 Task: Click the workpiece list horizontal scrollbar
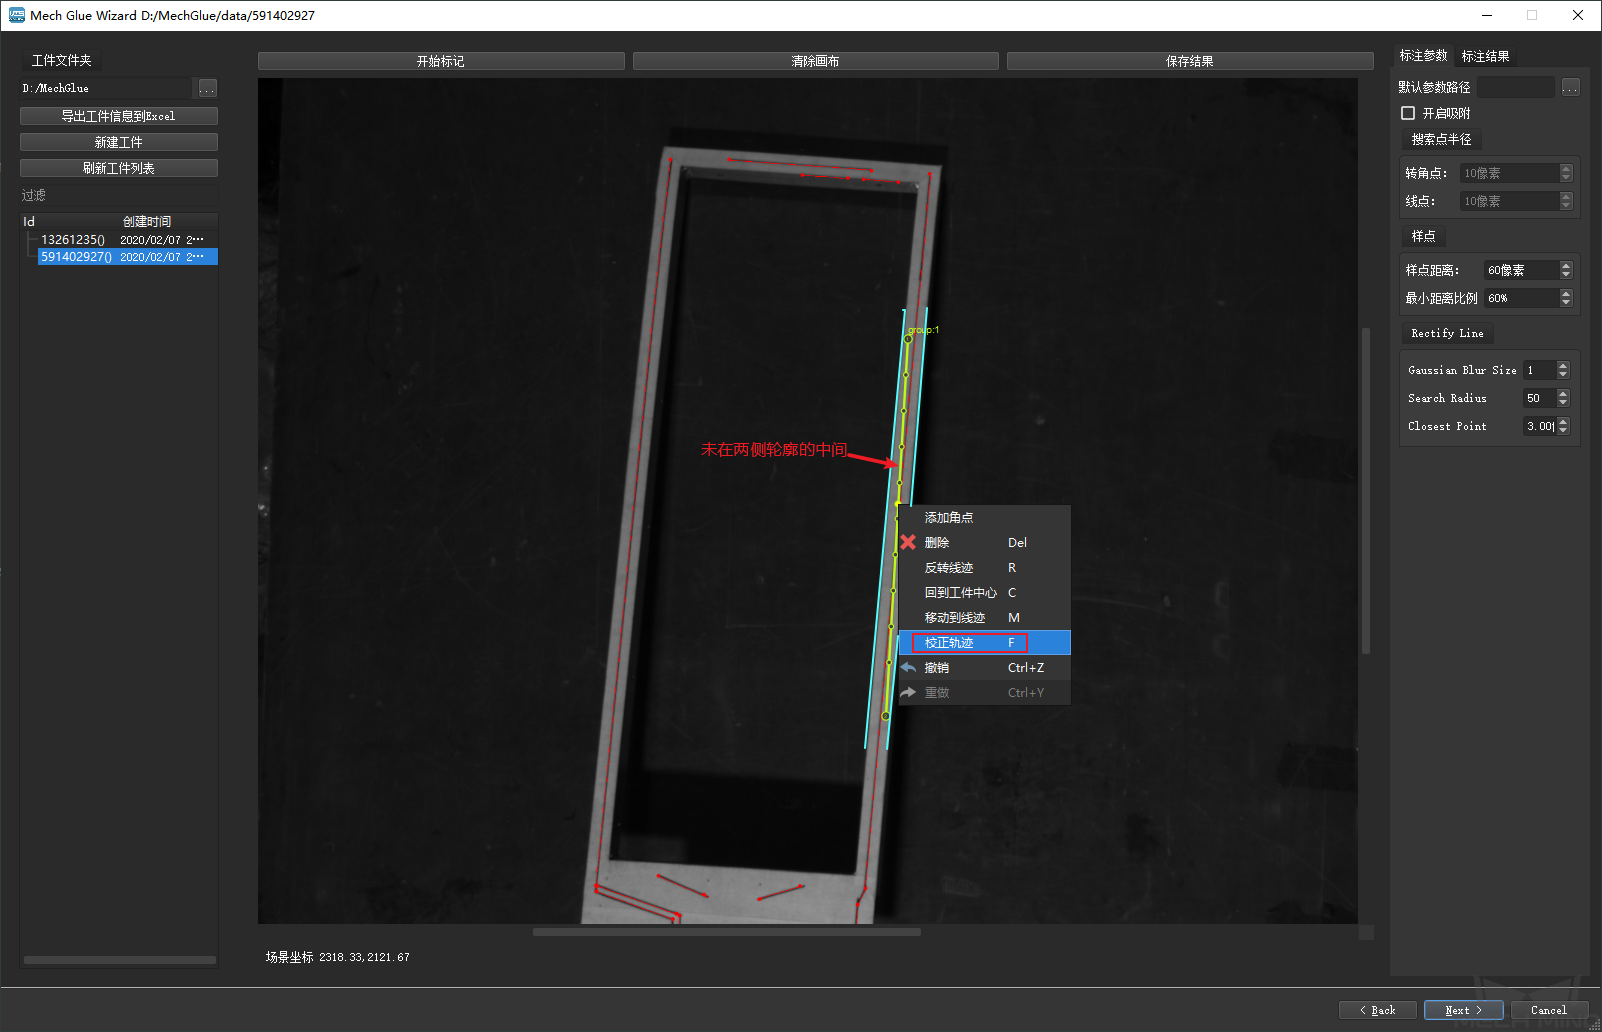pyautogui.click(x=119, y=960)
